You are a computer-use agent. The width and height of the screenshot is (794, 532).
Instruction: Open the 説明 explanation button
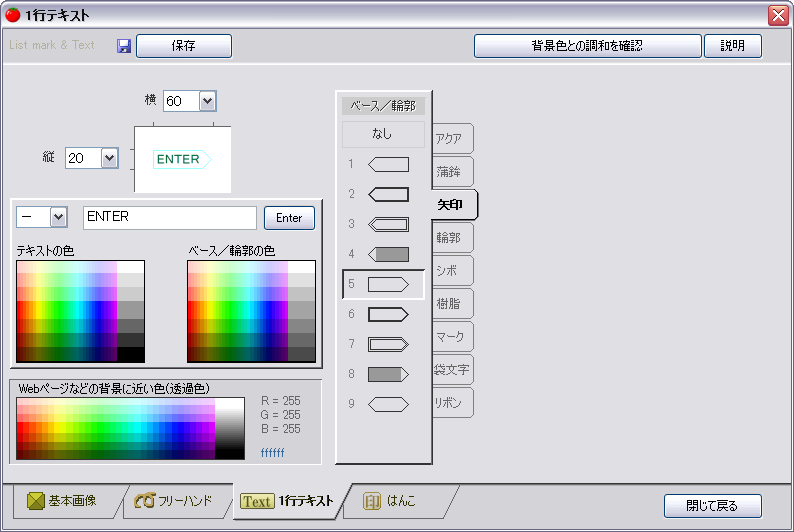tap(733, 46)
